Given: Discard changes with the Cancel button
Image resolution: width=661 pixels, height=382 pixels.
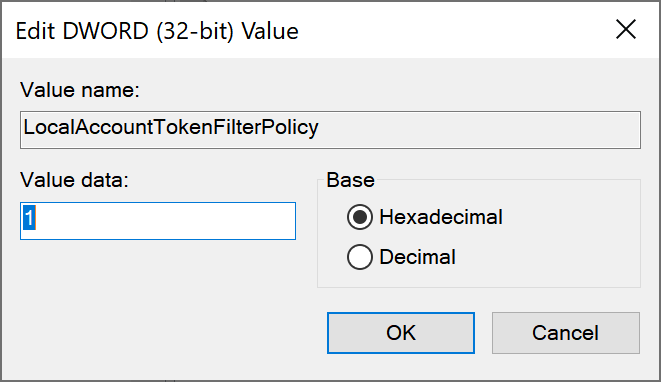Looking at the screenshot, I should pyautogui.click(x=566, y=333).
